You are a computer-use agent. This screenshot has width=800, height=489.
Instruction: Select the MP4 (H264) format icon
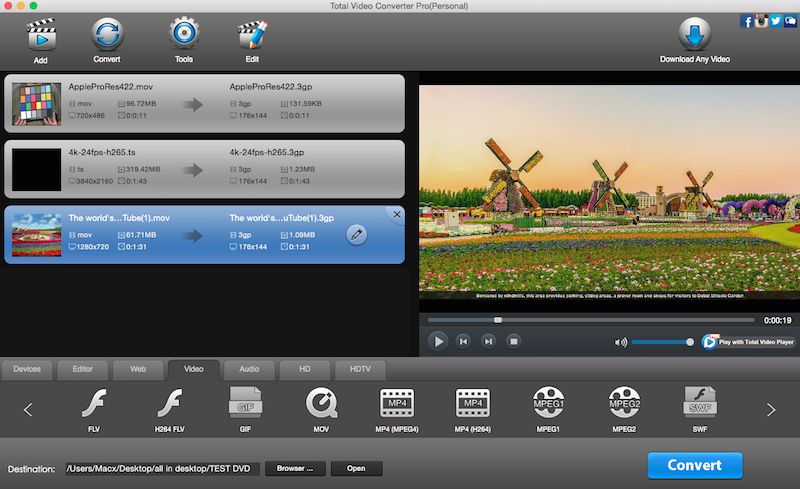coord(472,403)
